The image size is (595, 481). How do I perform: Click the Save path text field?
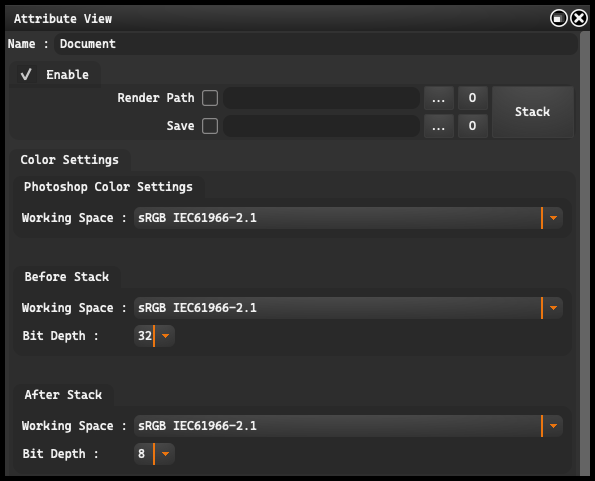pyautogui.click(x=321, y=126)
